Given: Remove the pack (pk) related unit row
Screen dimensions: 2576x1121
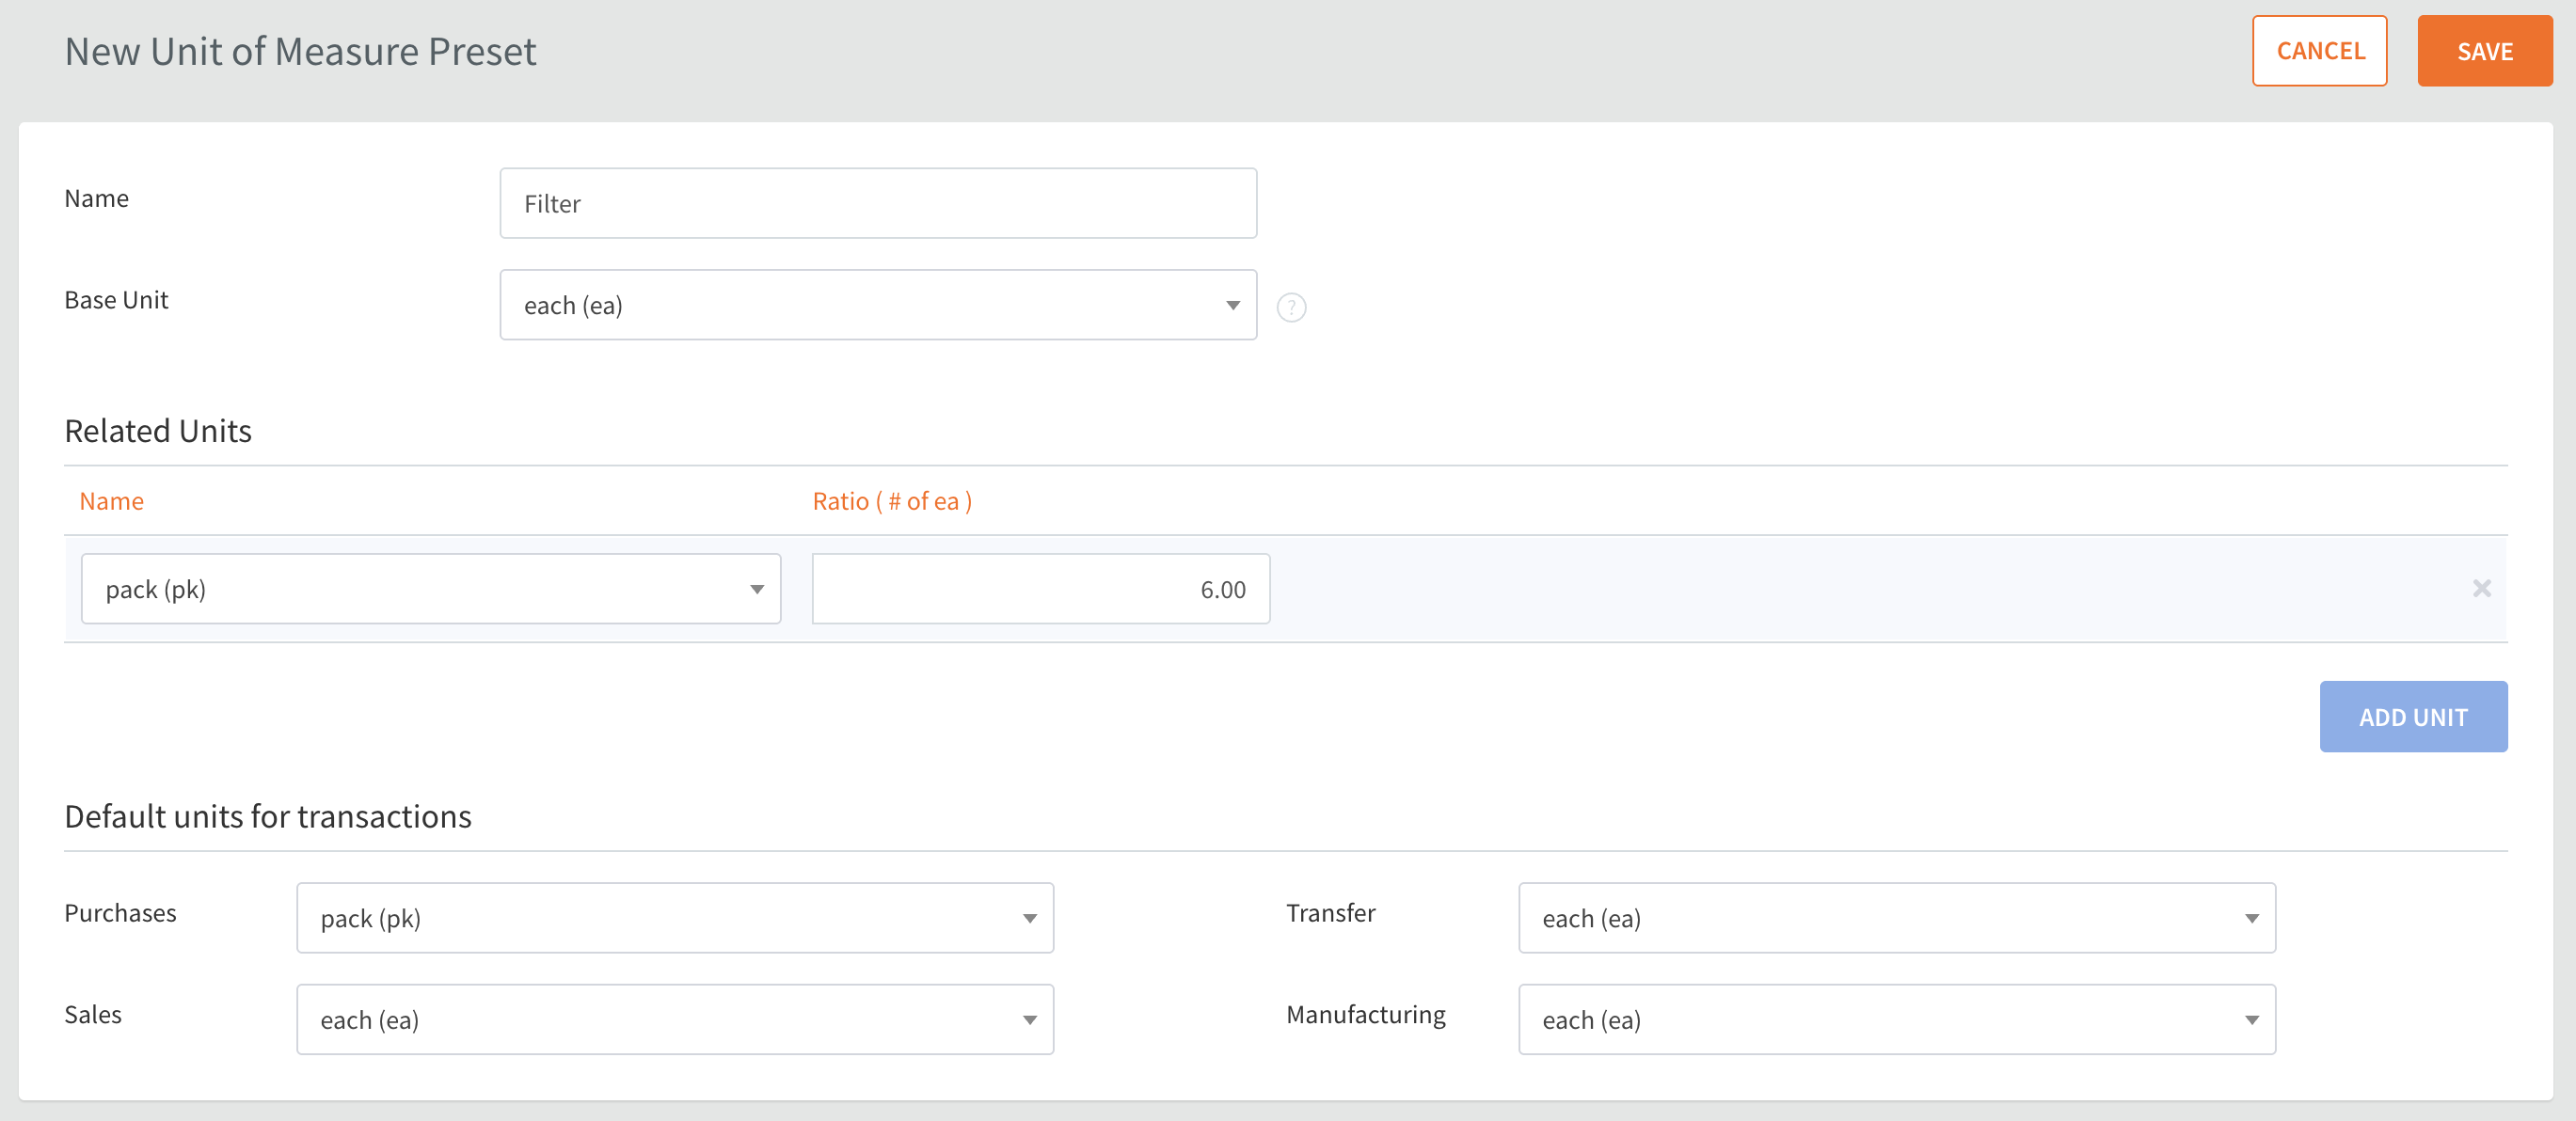Looking at the screenshot, I should 2481,588.
